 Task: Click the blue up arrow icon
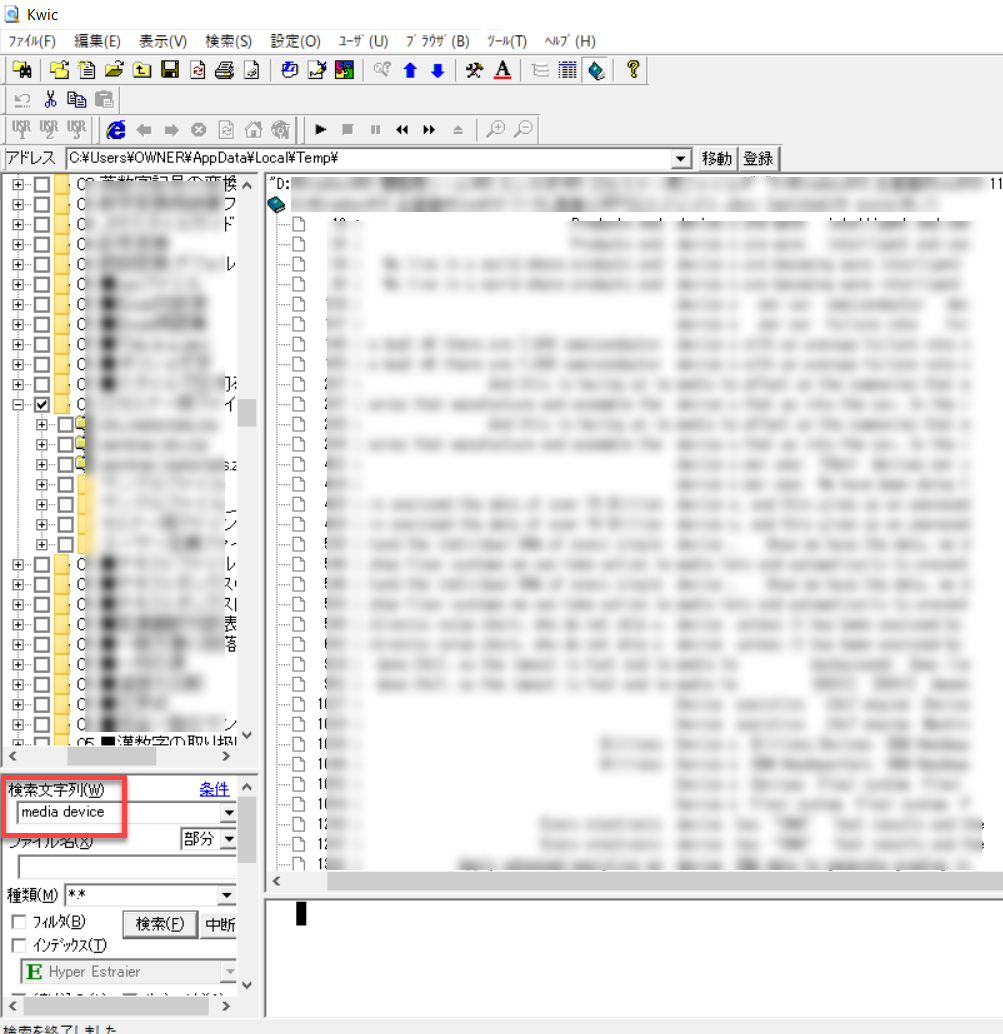coord(410,70)
